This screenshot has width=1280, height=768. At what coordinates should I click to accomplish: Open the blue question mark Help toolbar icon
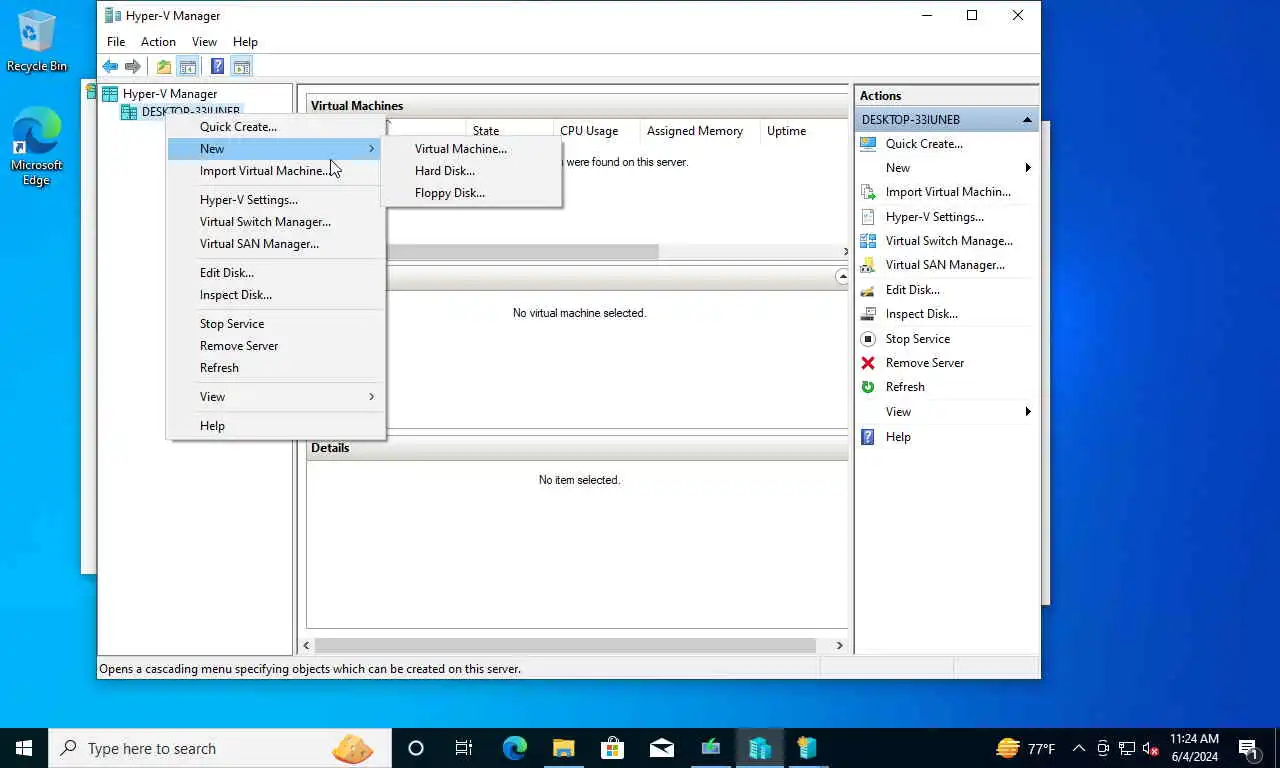point(217,67)
